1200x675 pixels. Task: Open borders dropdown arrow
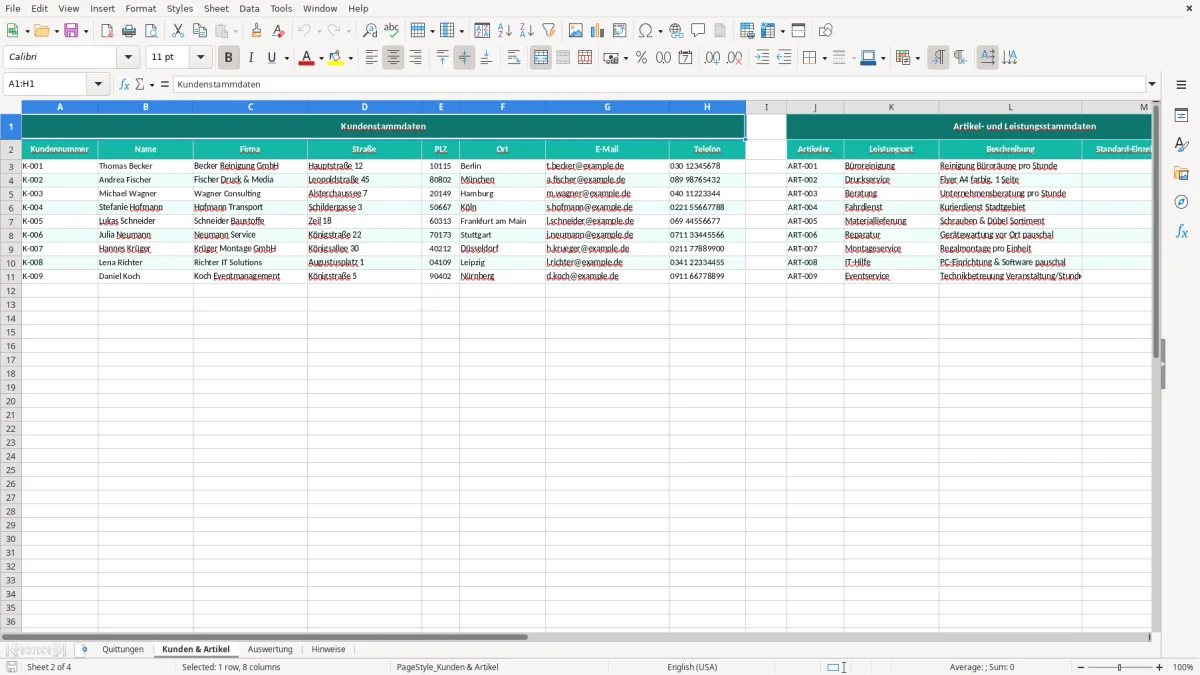click(823, 58)
